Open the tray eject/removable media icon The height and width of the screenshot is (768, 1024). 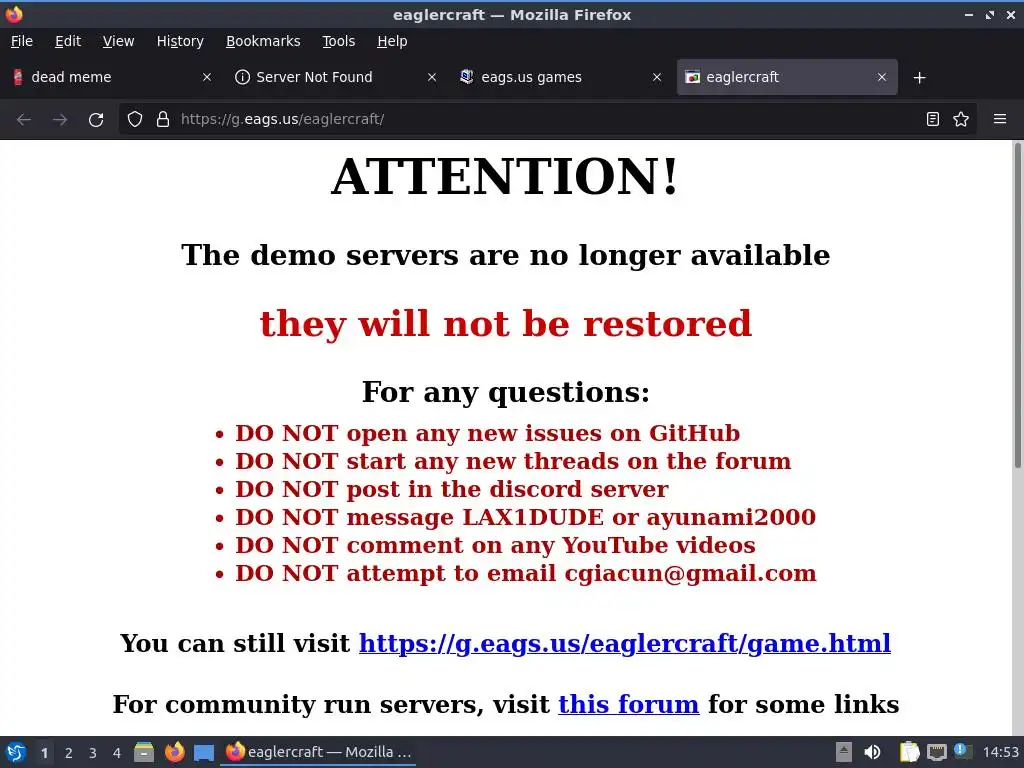click(x=844, y=752)
